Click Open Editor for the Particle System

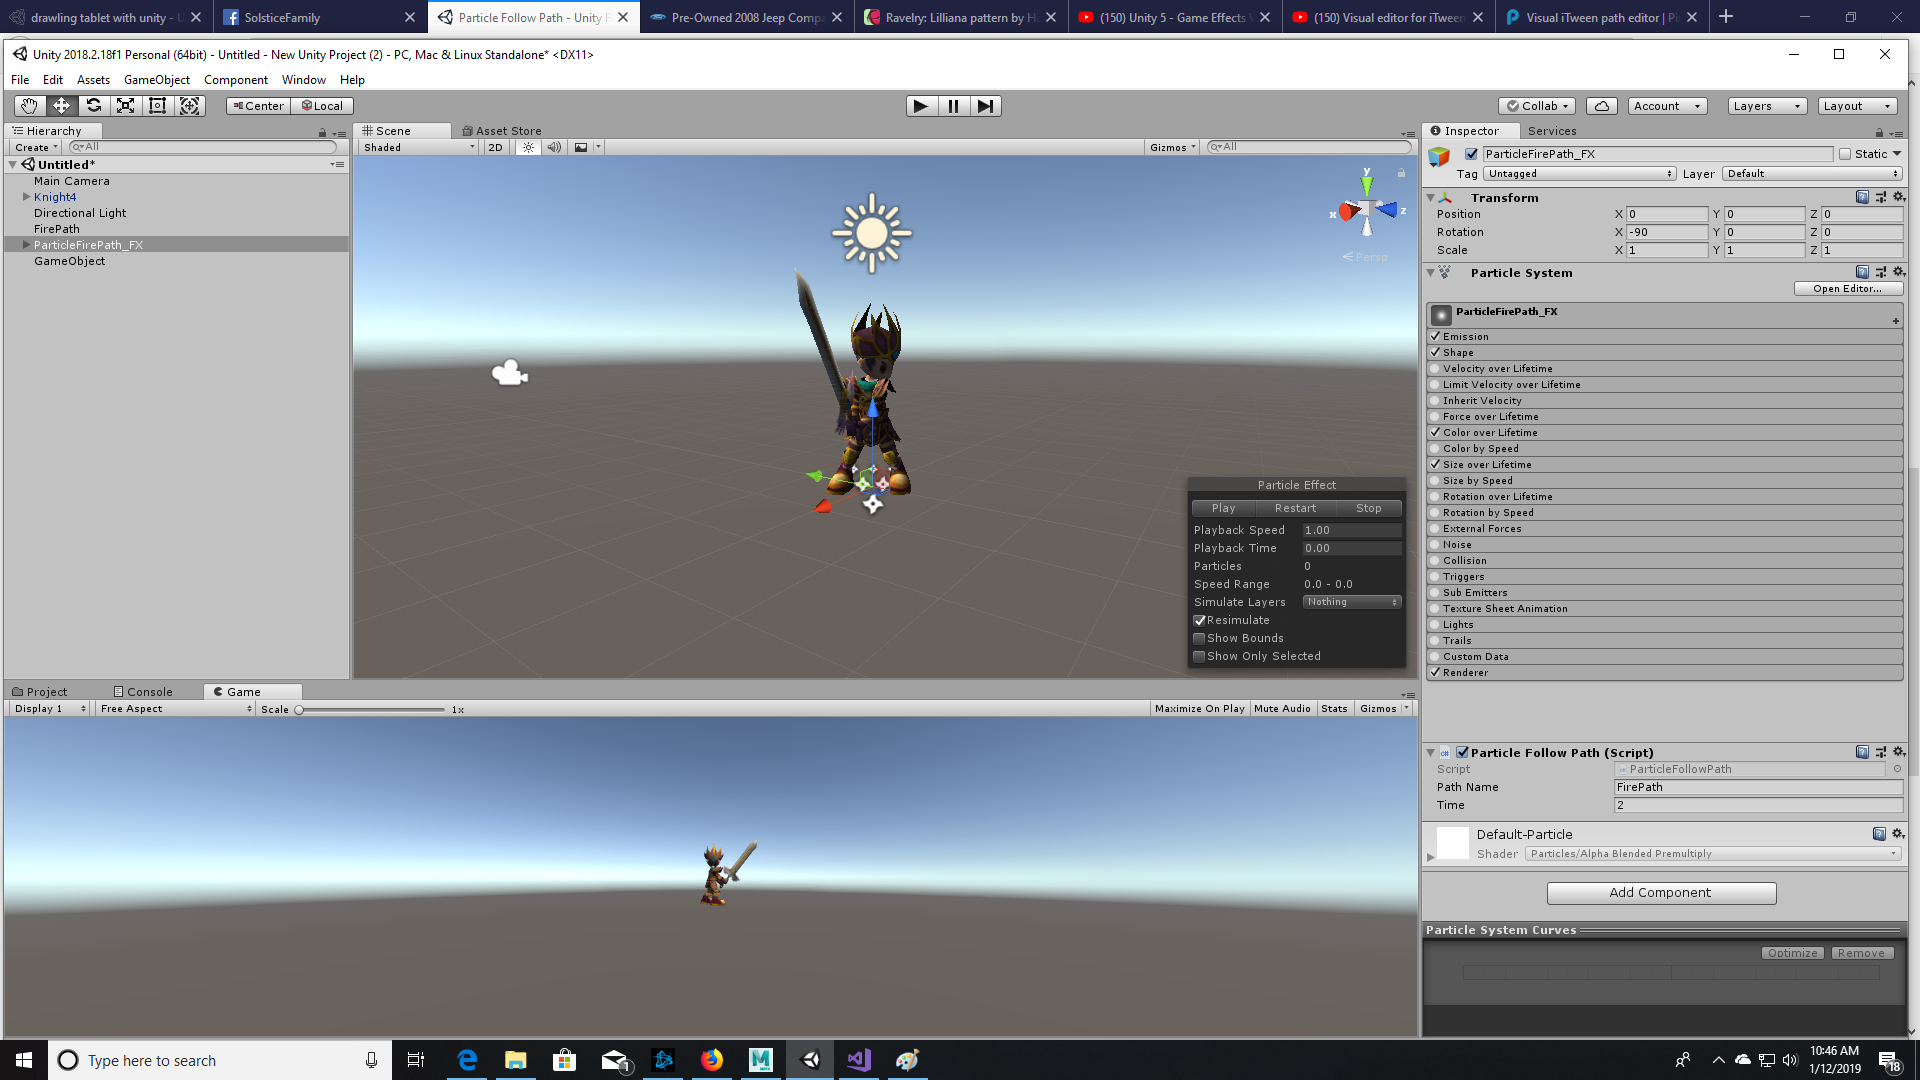1848,288
